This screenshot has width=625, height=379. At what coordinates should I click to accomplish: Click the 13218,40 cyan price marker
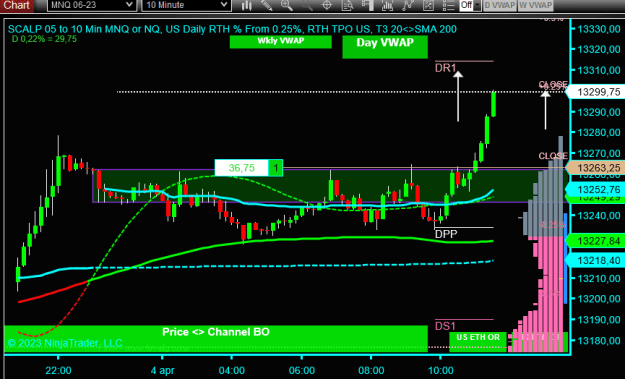pyautogui.click(x=596, y=260)
